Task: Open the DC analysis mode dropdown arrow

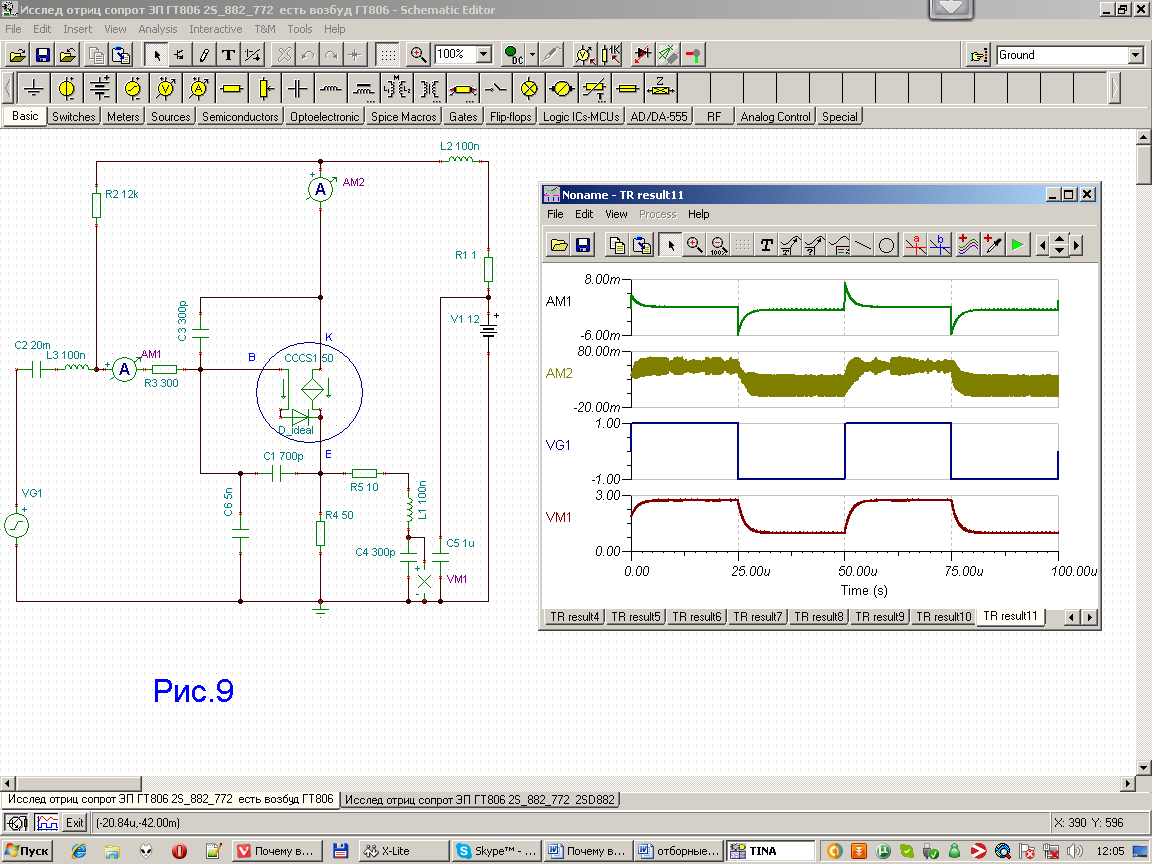Action: [x=532, y=55]
